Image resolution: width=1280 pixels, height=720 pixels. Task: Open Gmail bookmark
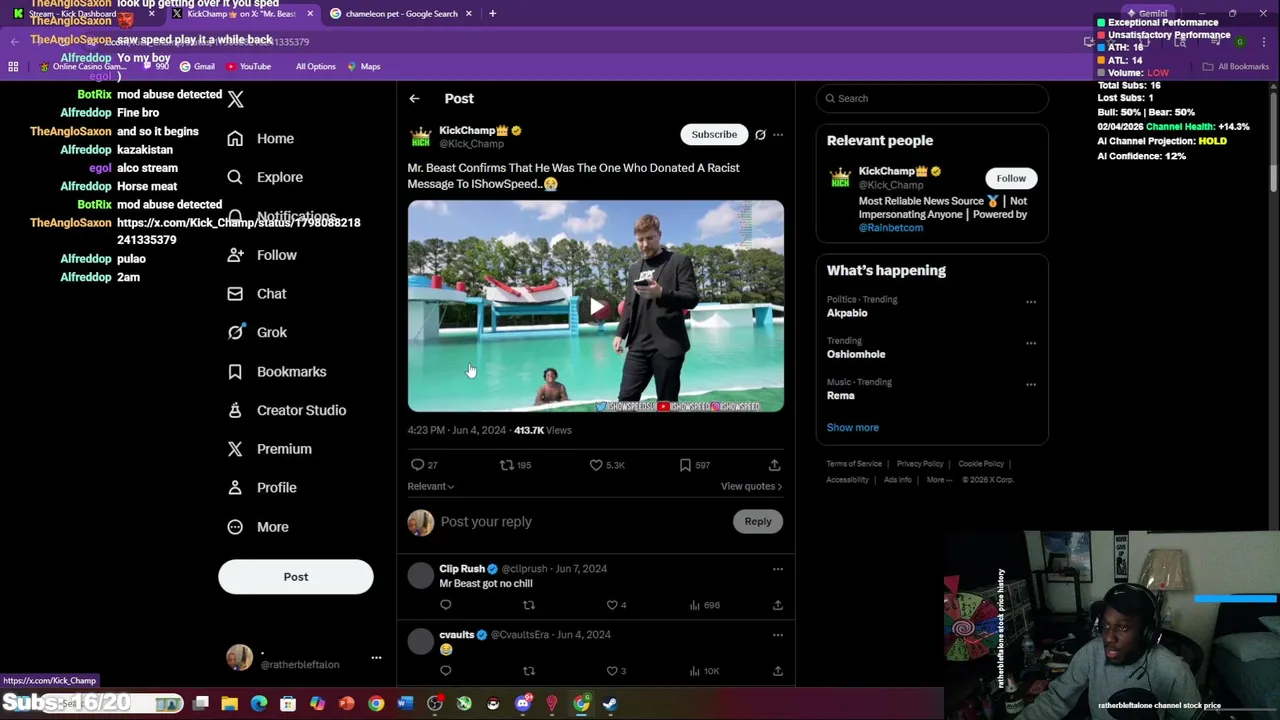pos(197,67)
